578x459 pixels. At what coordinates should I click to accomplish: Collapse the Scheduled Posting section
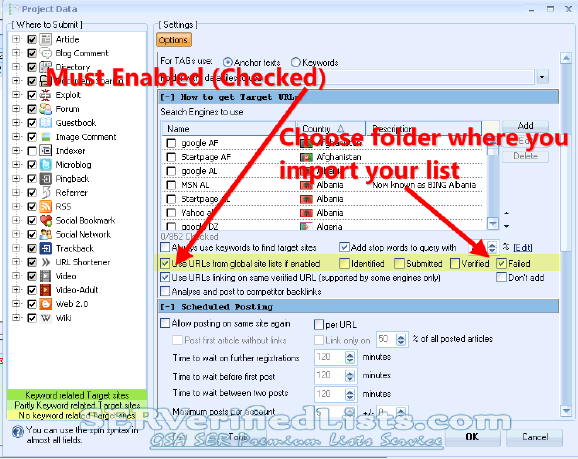pyautogui.click(x=168, y=307)
